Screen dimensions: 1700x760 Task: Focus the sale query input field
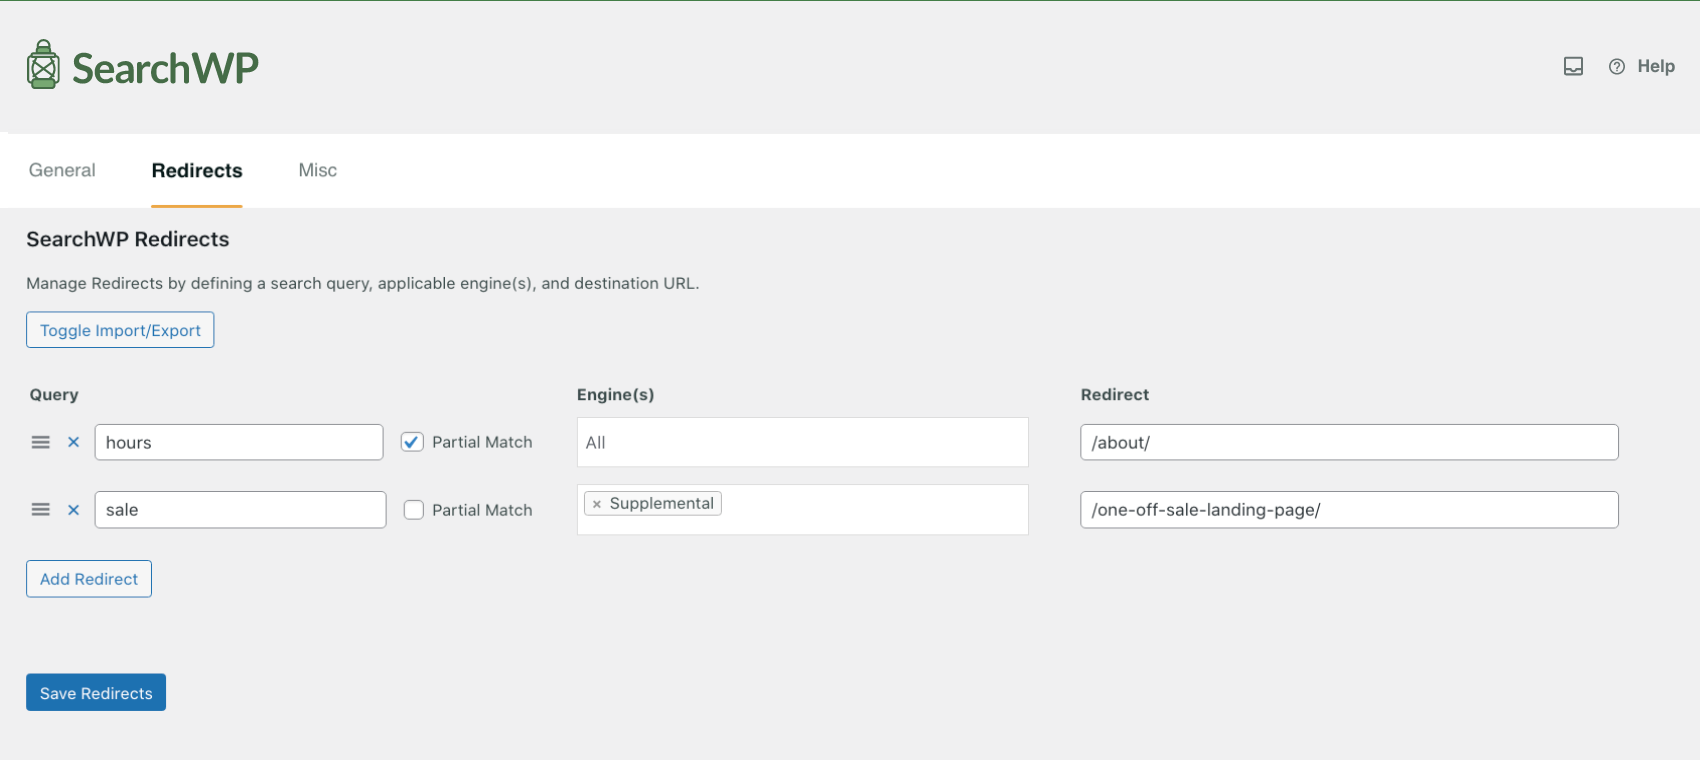point(240,509)
